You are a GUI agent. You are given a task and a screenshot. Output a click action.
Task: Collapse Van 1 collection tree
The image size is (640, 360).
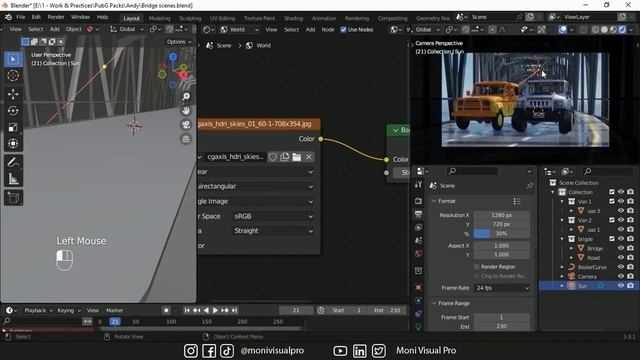click(x=562, y=201)
